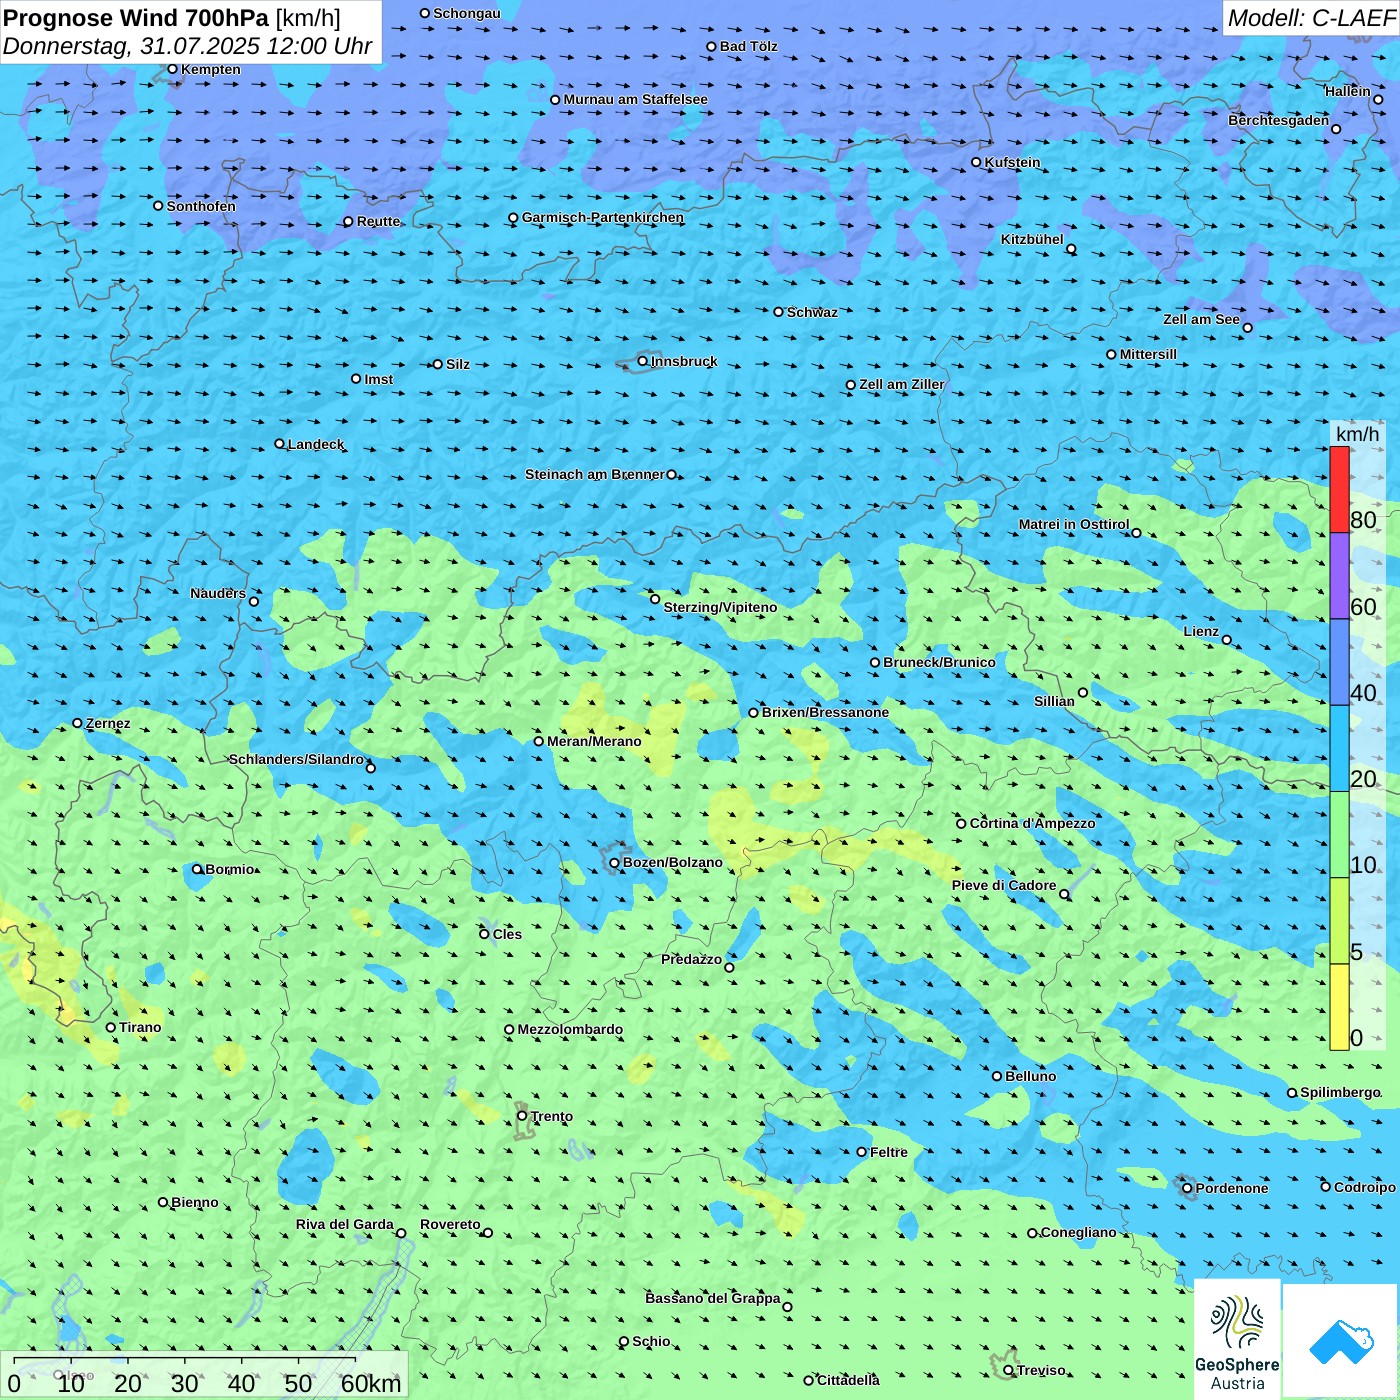The height and width of the screenshot is (1400, 1400).
Task: Click the Bormio label
Action: tap(230, 869)
